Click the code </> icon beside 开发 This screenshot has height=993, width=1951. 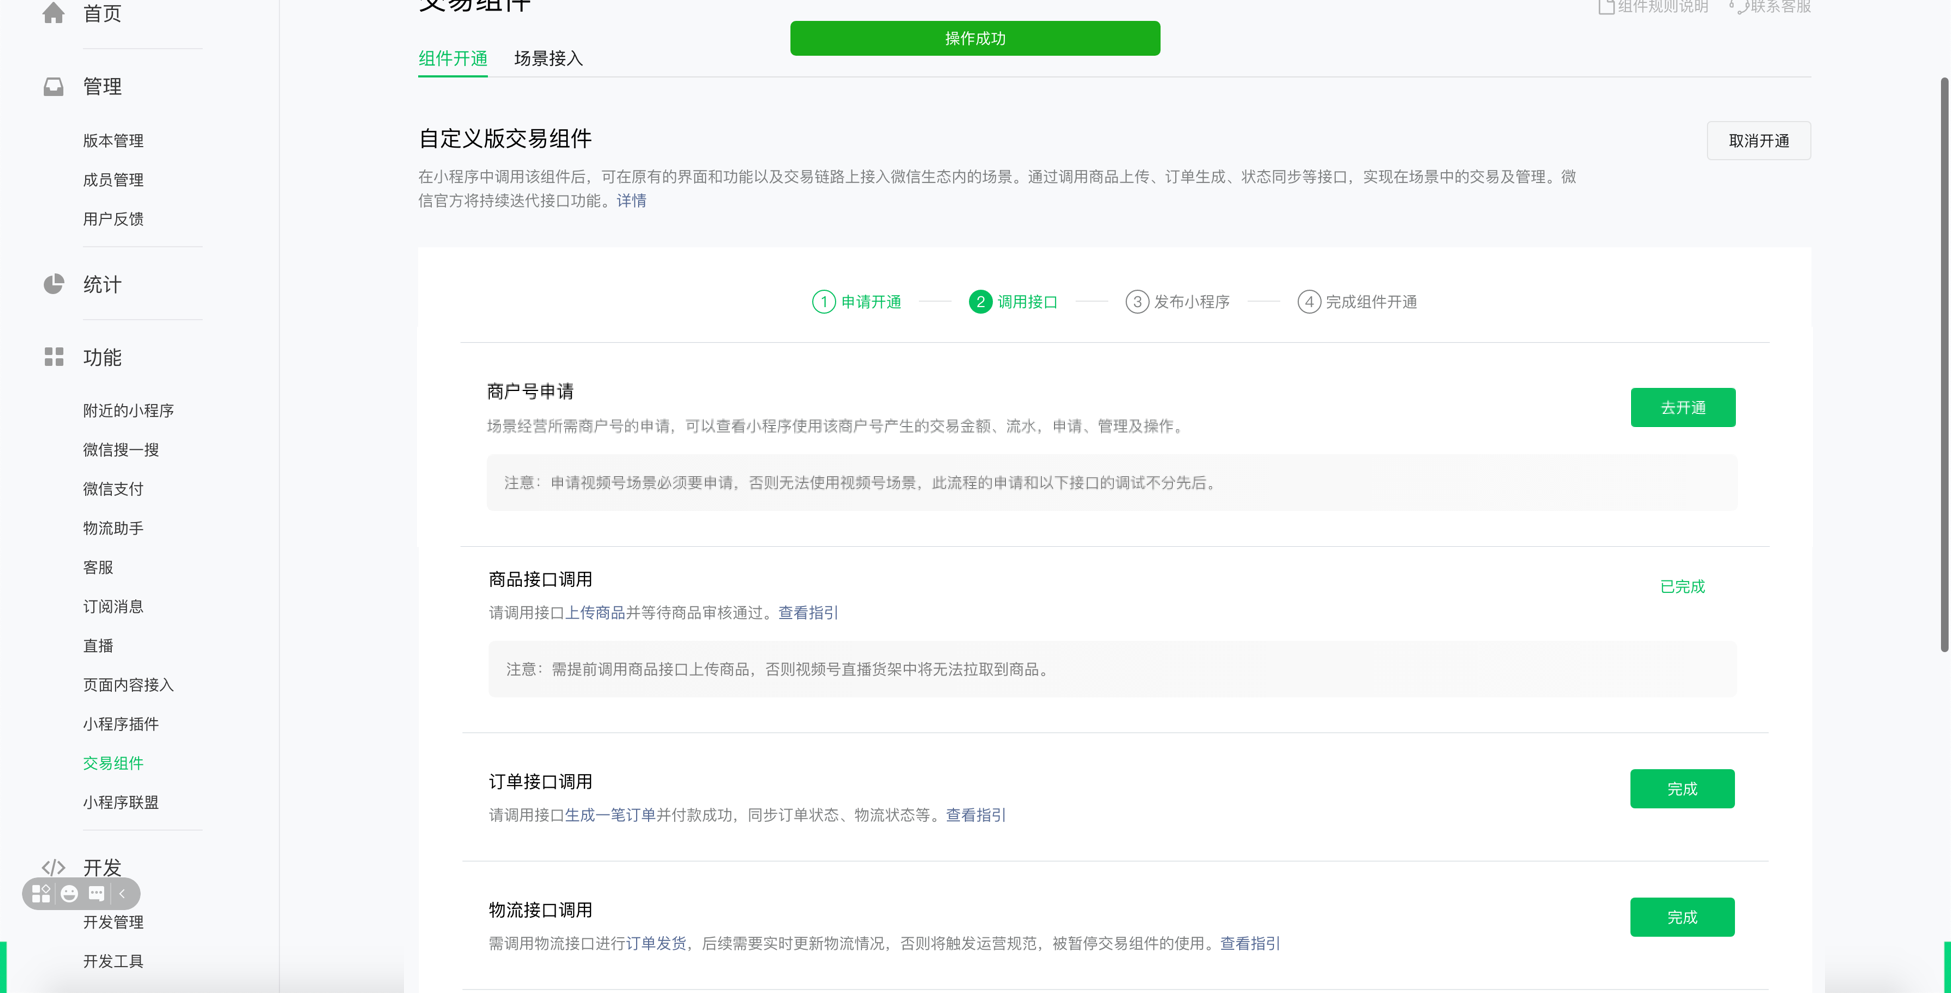54,866
